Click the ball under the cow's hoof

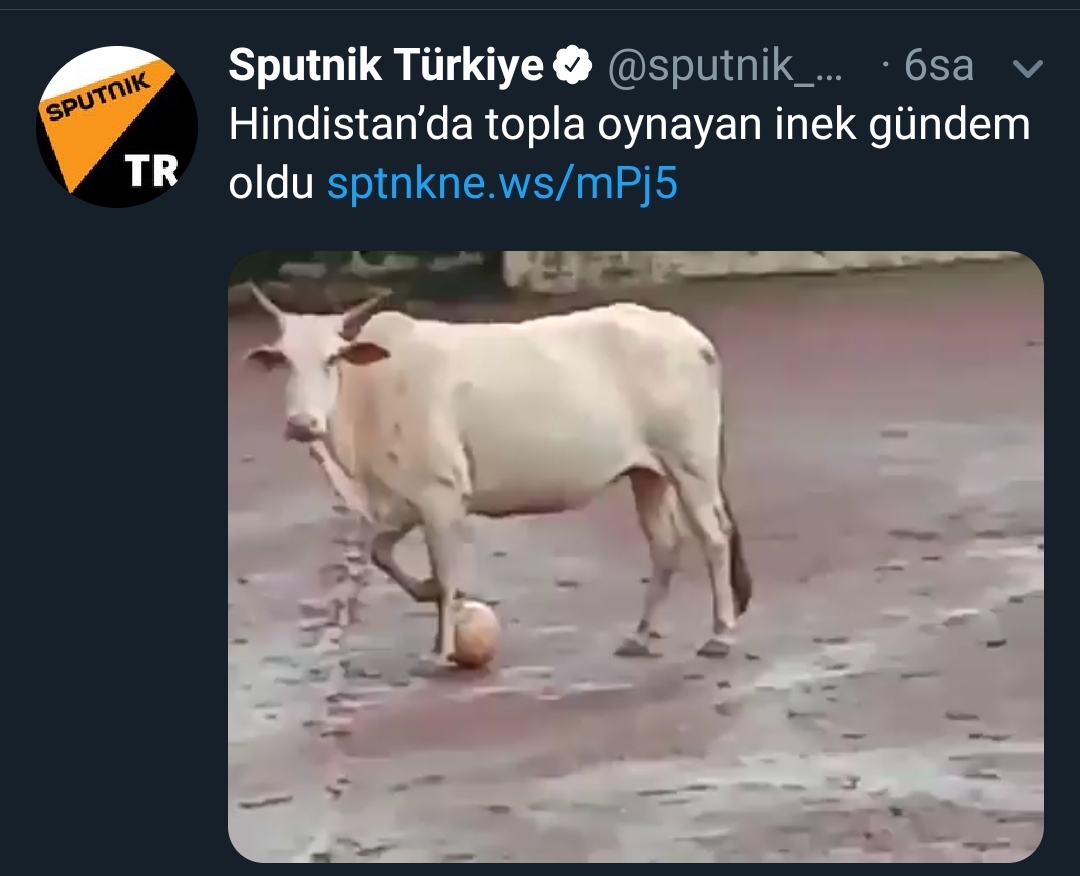click(476, 634)
